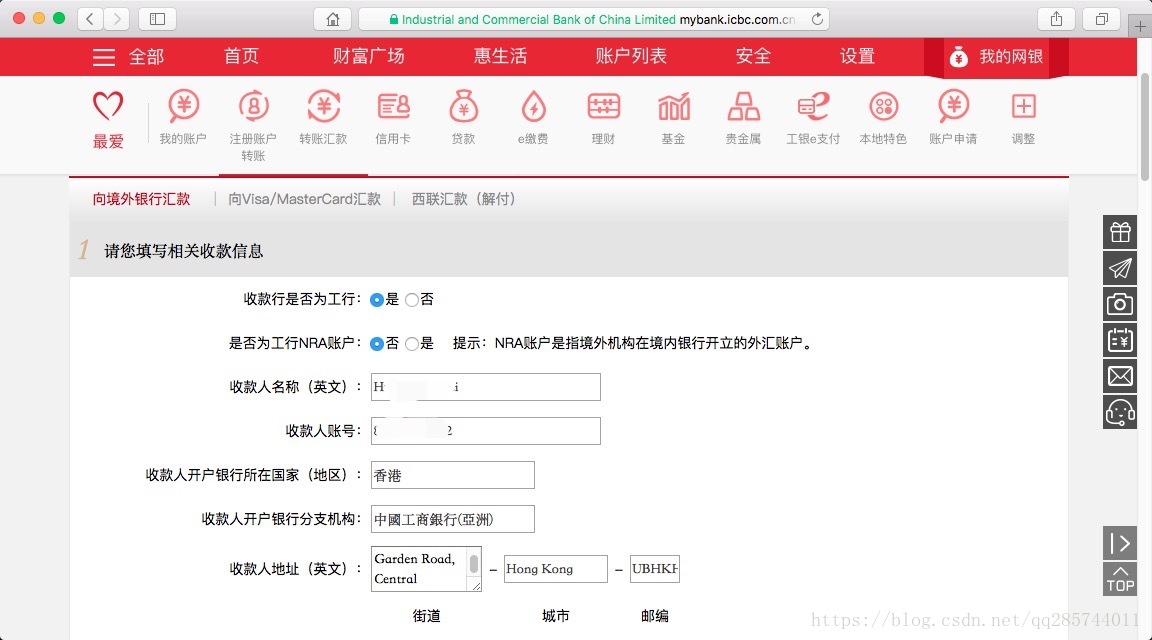Select 是 for 是否为工行NRA账户
Viewport: 1152px width, 640px height.
pos(412,344)
